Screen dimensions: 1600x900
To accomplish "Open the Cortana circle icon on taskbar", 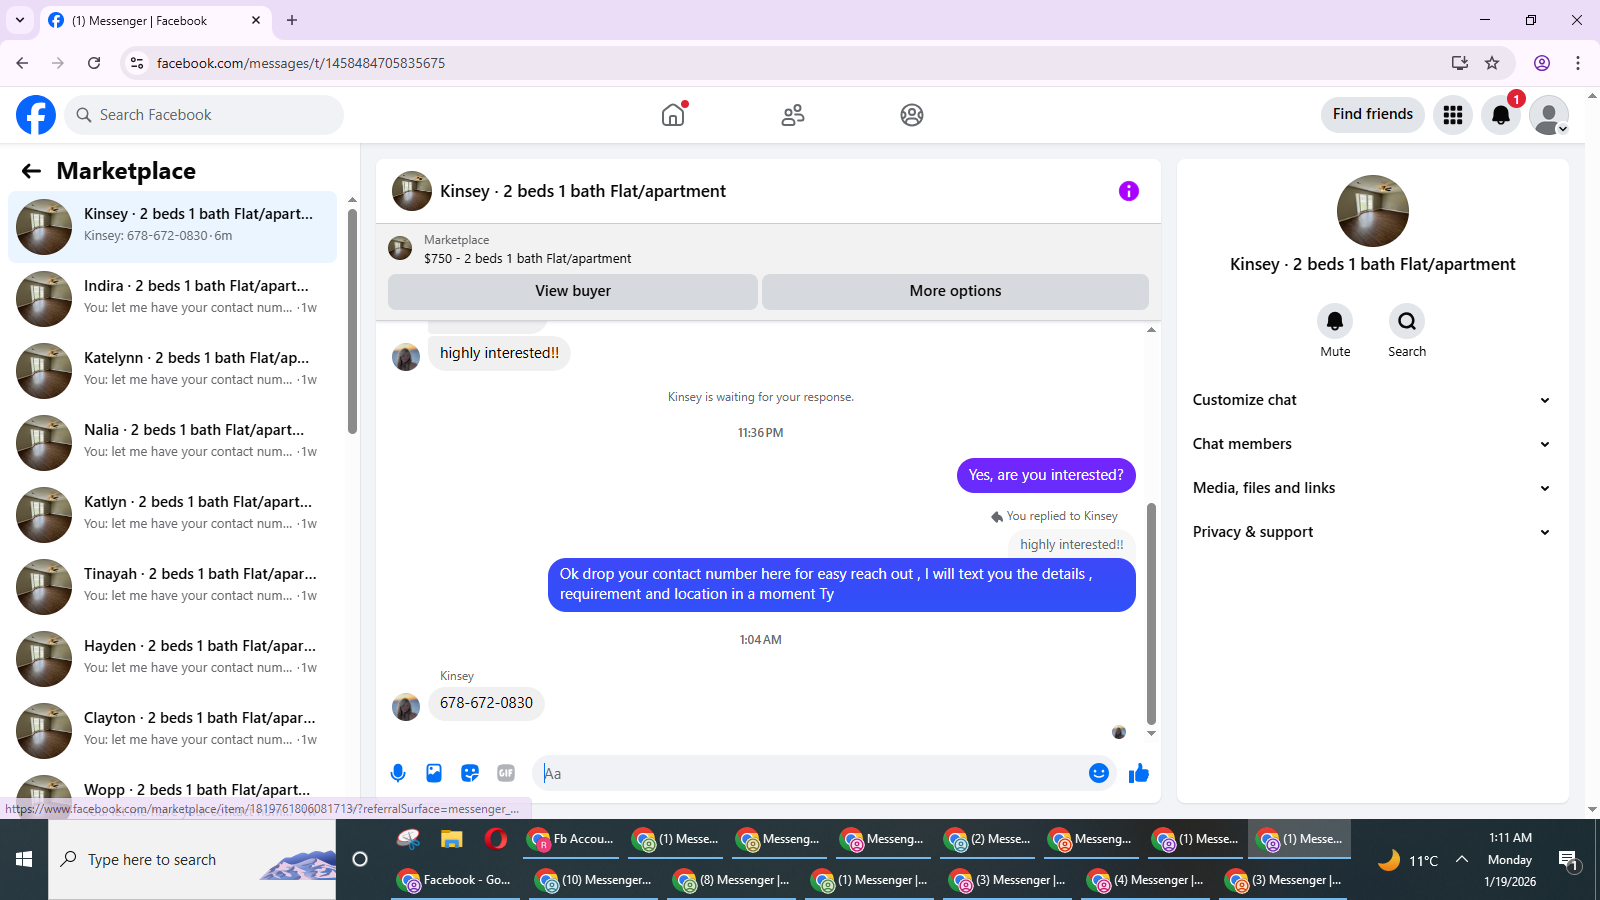I will click(x=360, y=860).
